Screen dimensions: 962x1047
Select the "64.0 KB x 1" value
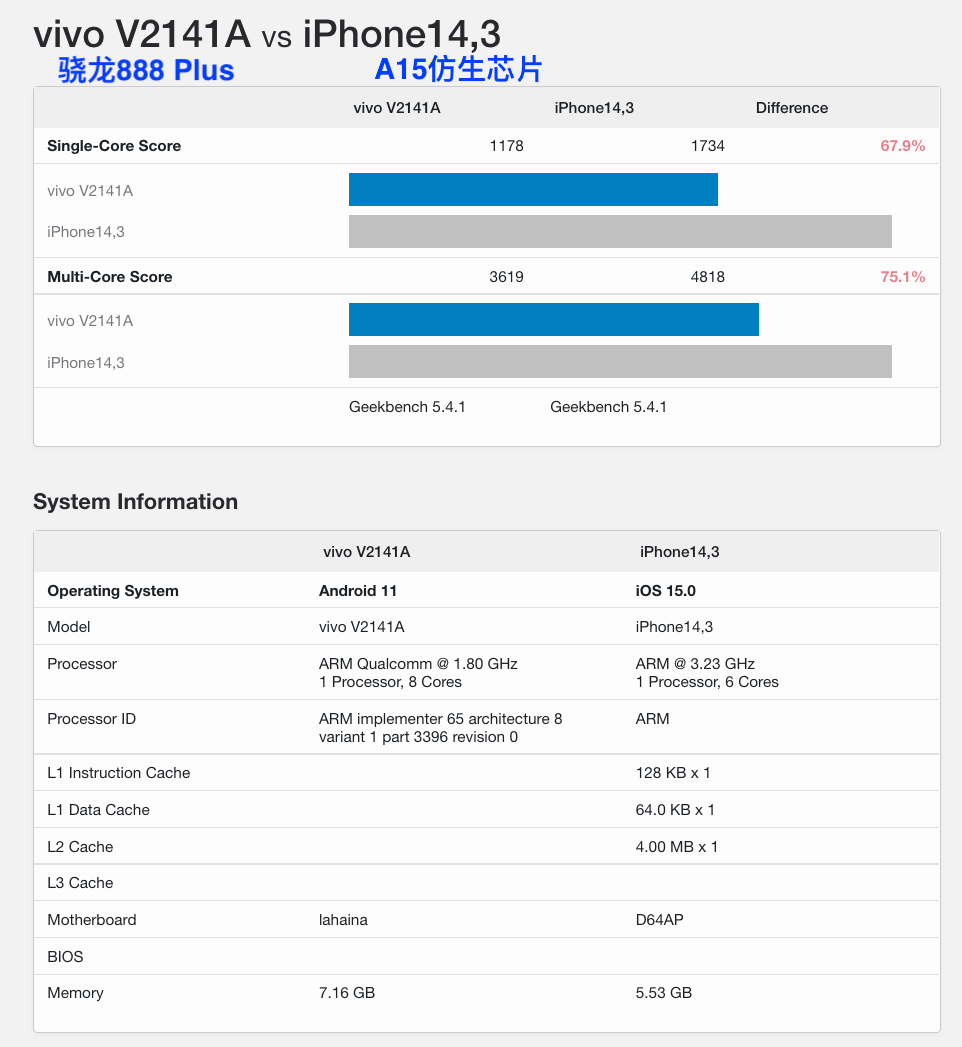click(675, 810)
